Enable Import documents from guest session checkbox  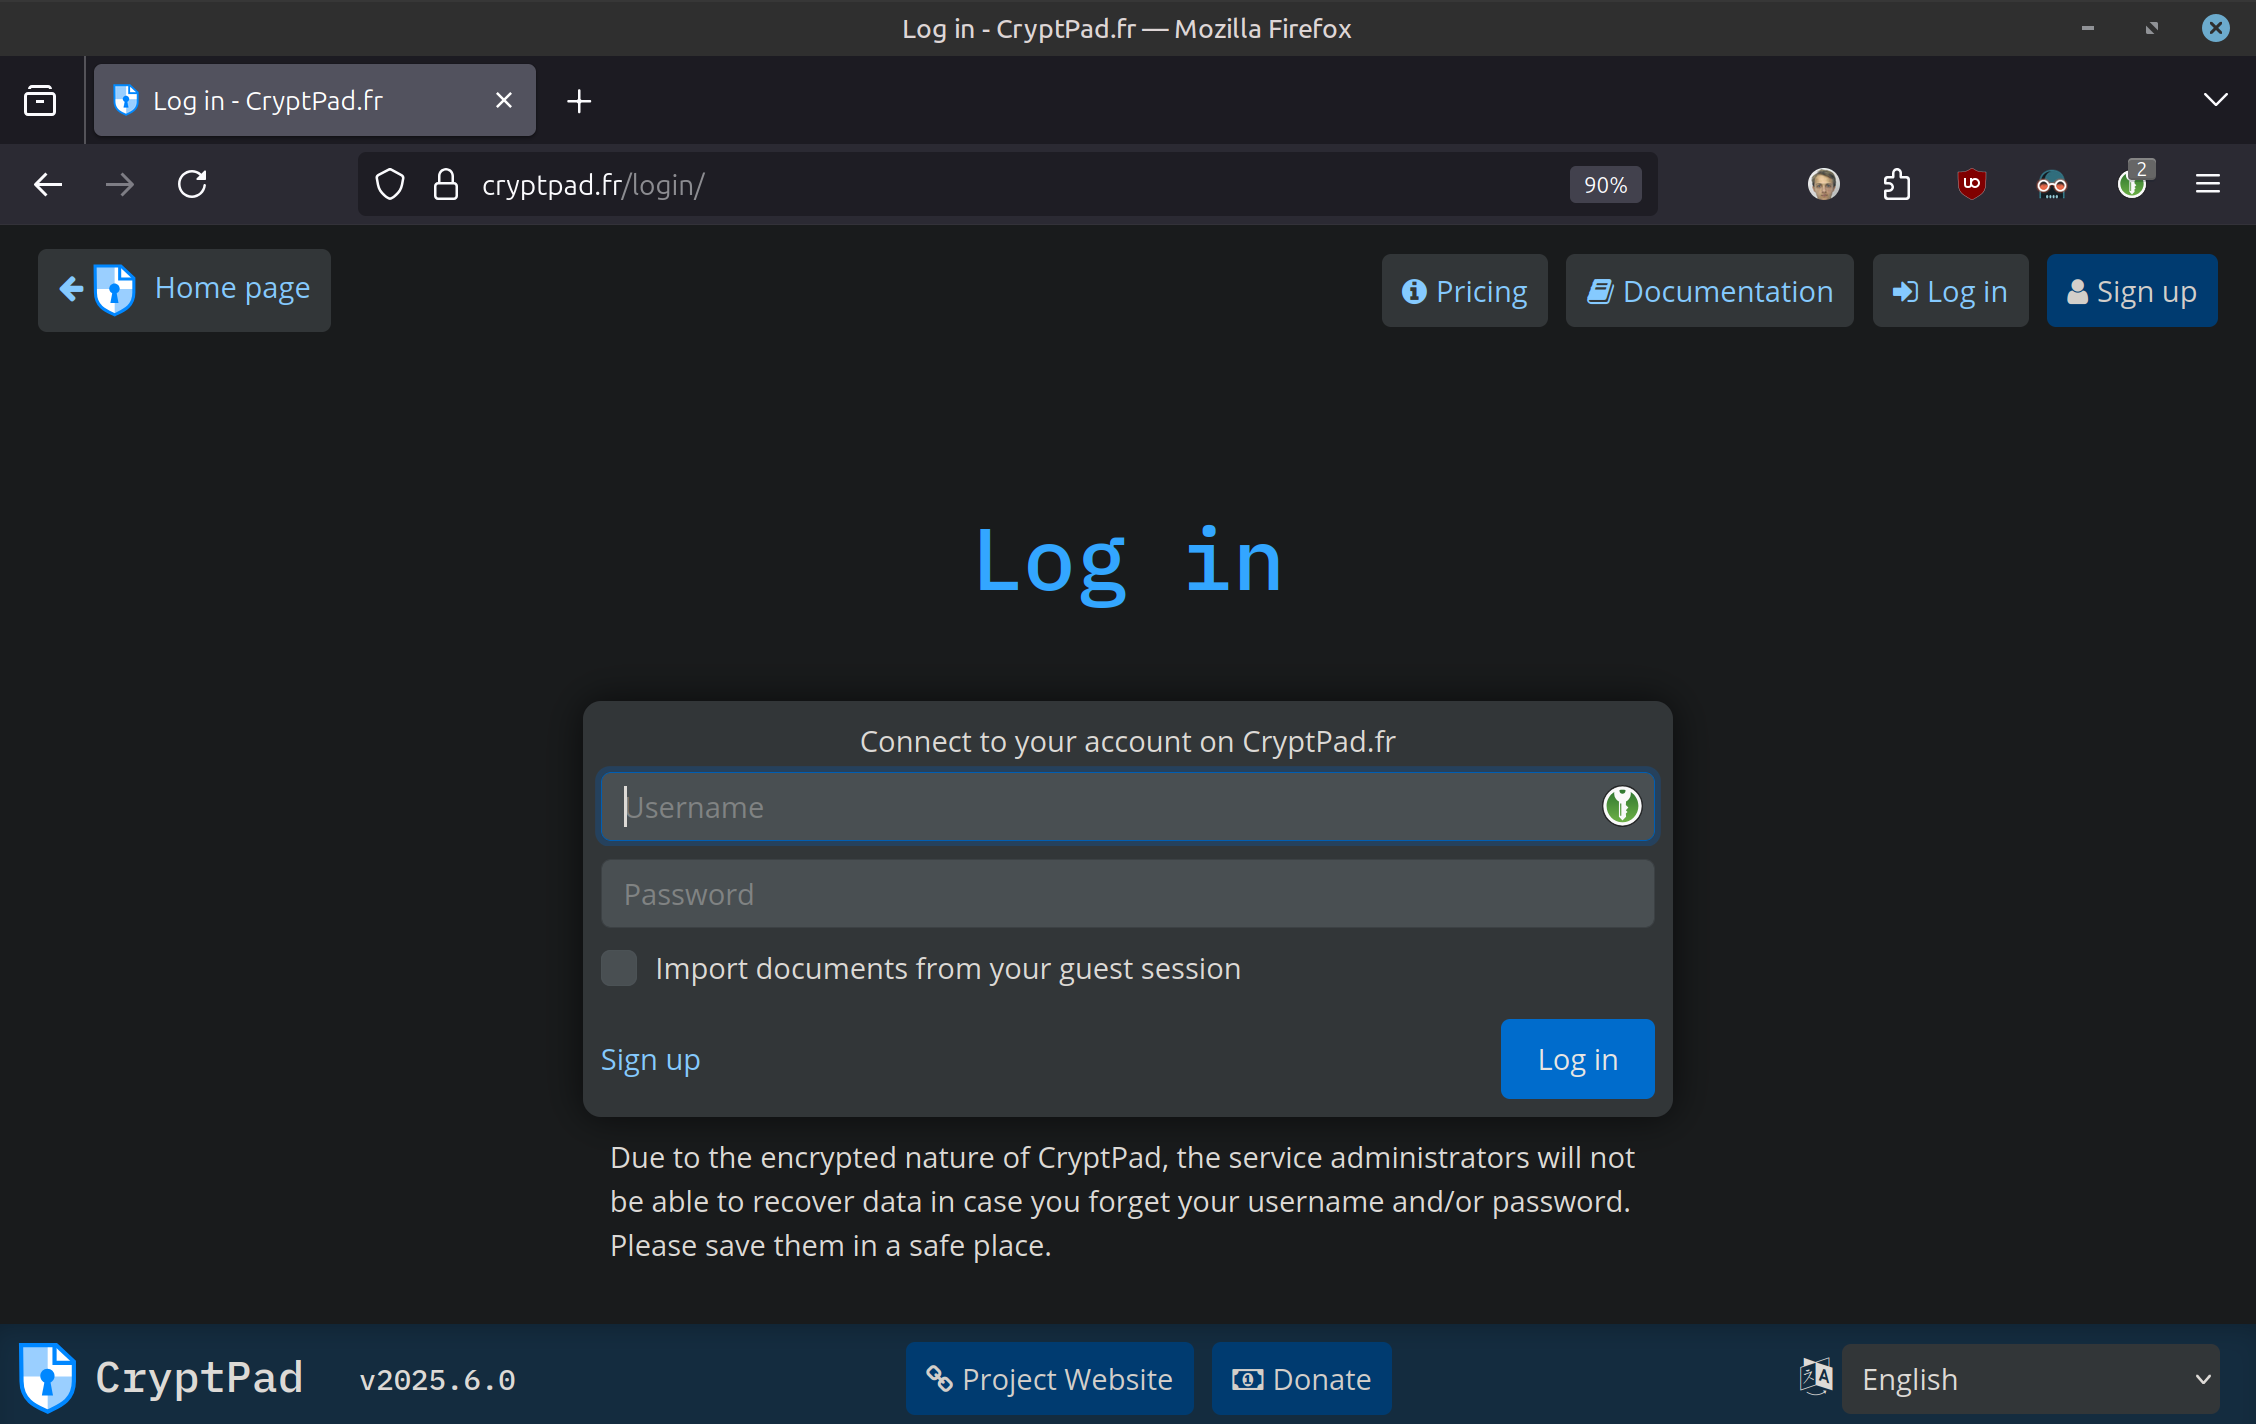point(619,968)
